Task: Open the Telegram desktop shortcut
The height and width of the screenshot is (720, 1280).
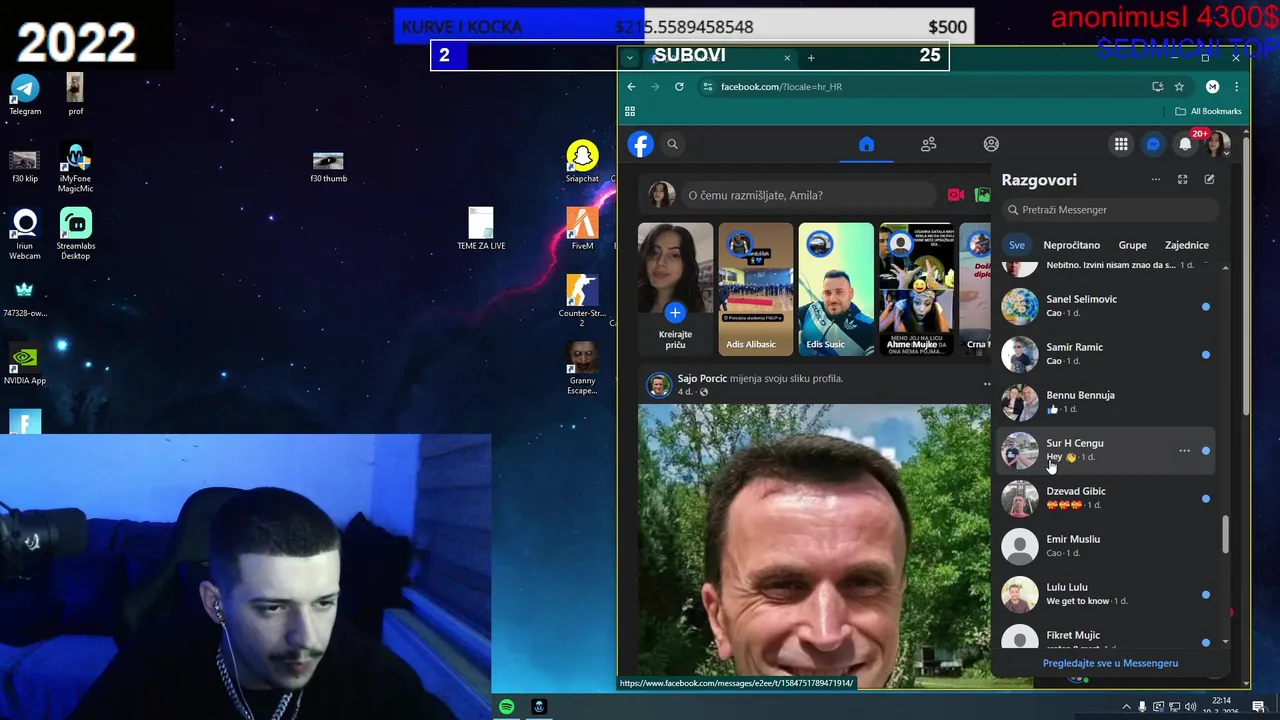Action: click(25, 93)
